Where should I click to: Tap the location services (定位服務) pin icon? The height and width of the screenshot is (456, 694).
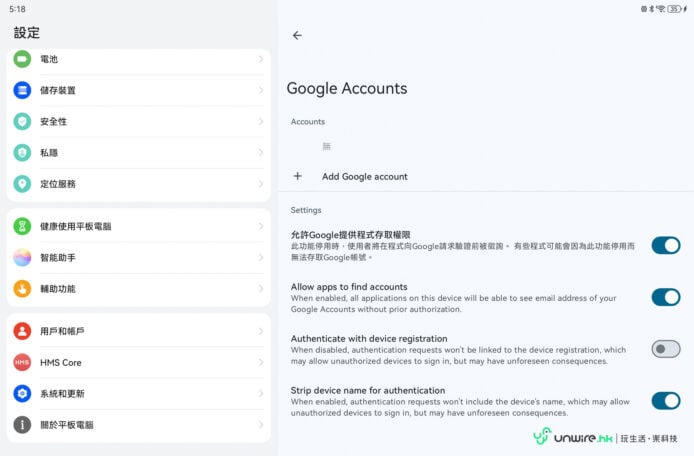22,184
